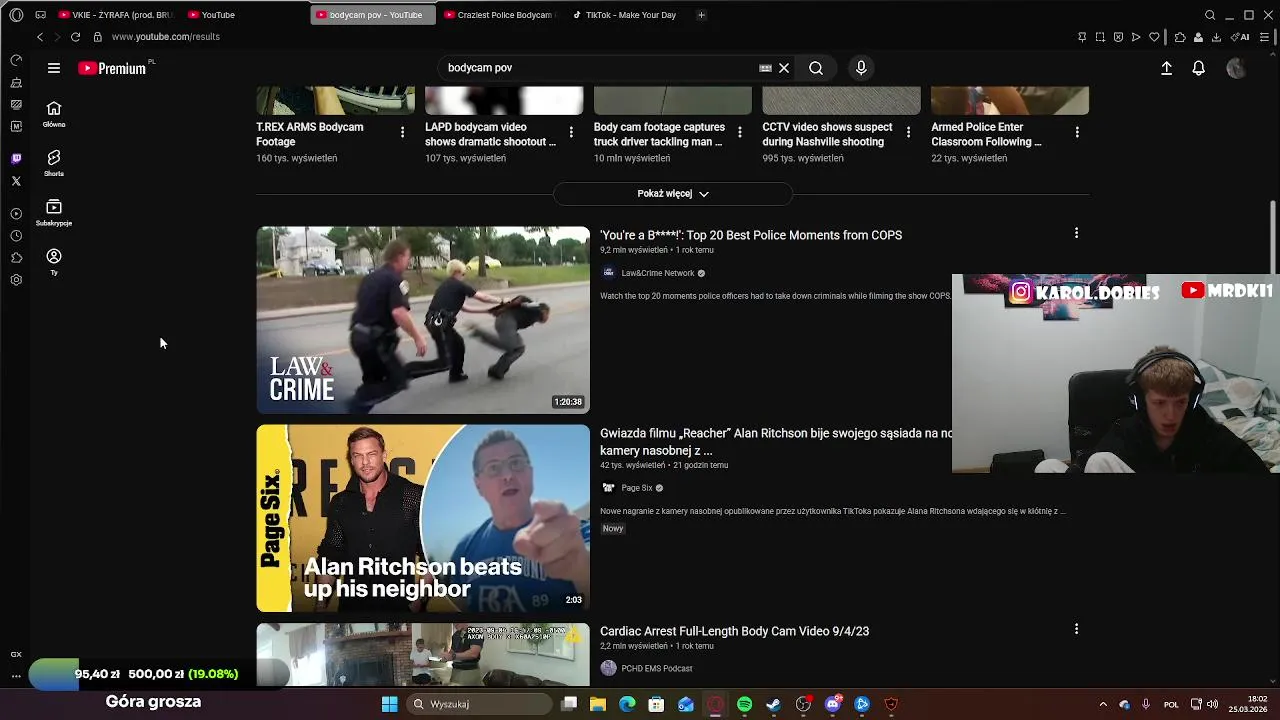Open browser sidebar history clock icon

[16, 236]
